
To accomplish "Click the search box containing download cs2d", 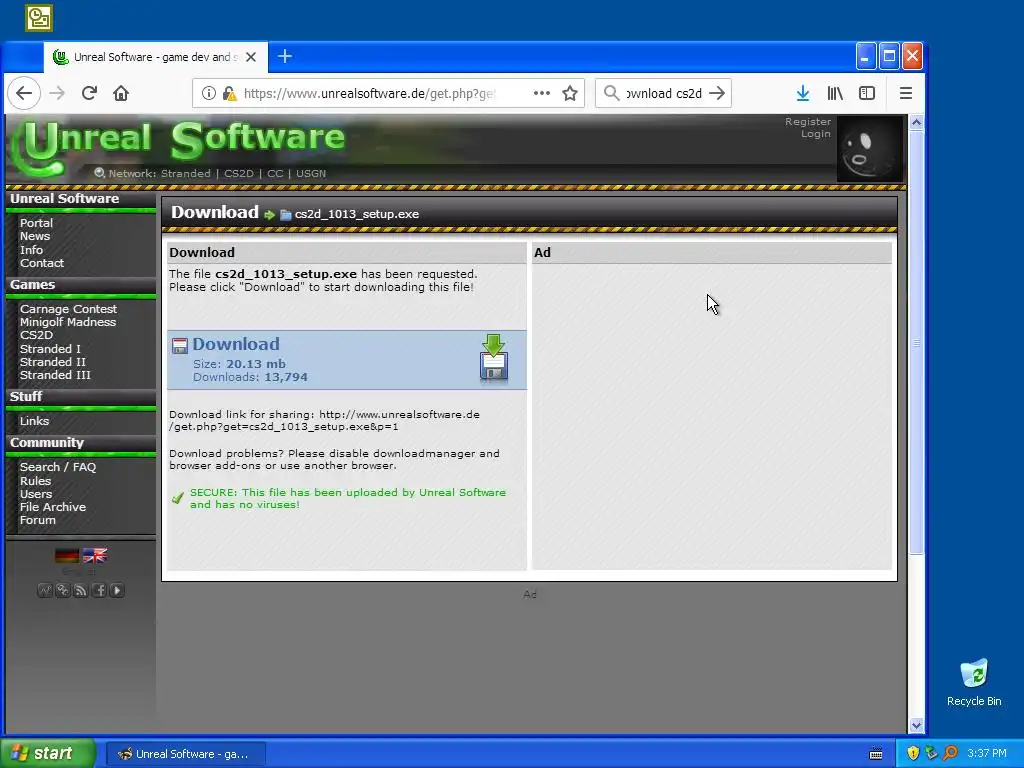I will (x=664, y=93).
